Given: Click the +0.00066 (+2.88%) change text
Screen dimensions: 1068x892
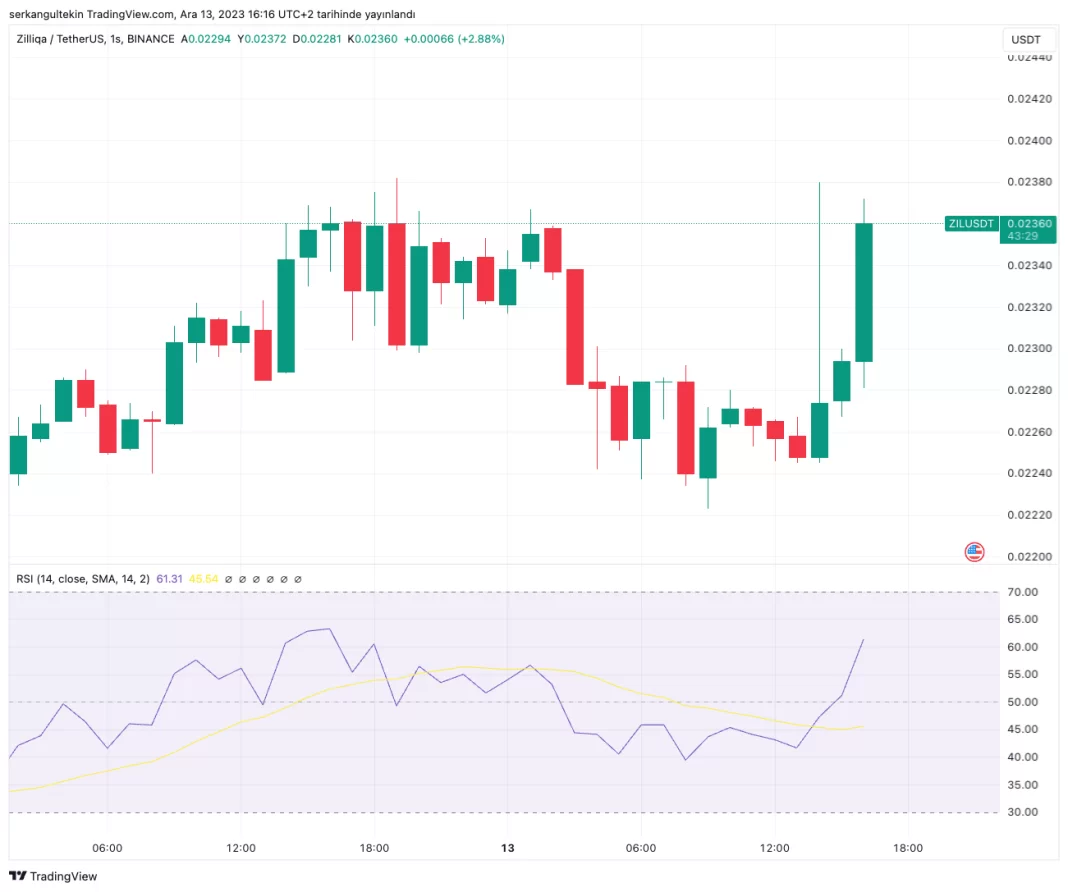Looking at the screenshot, I should 454,39.
